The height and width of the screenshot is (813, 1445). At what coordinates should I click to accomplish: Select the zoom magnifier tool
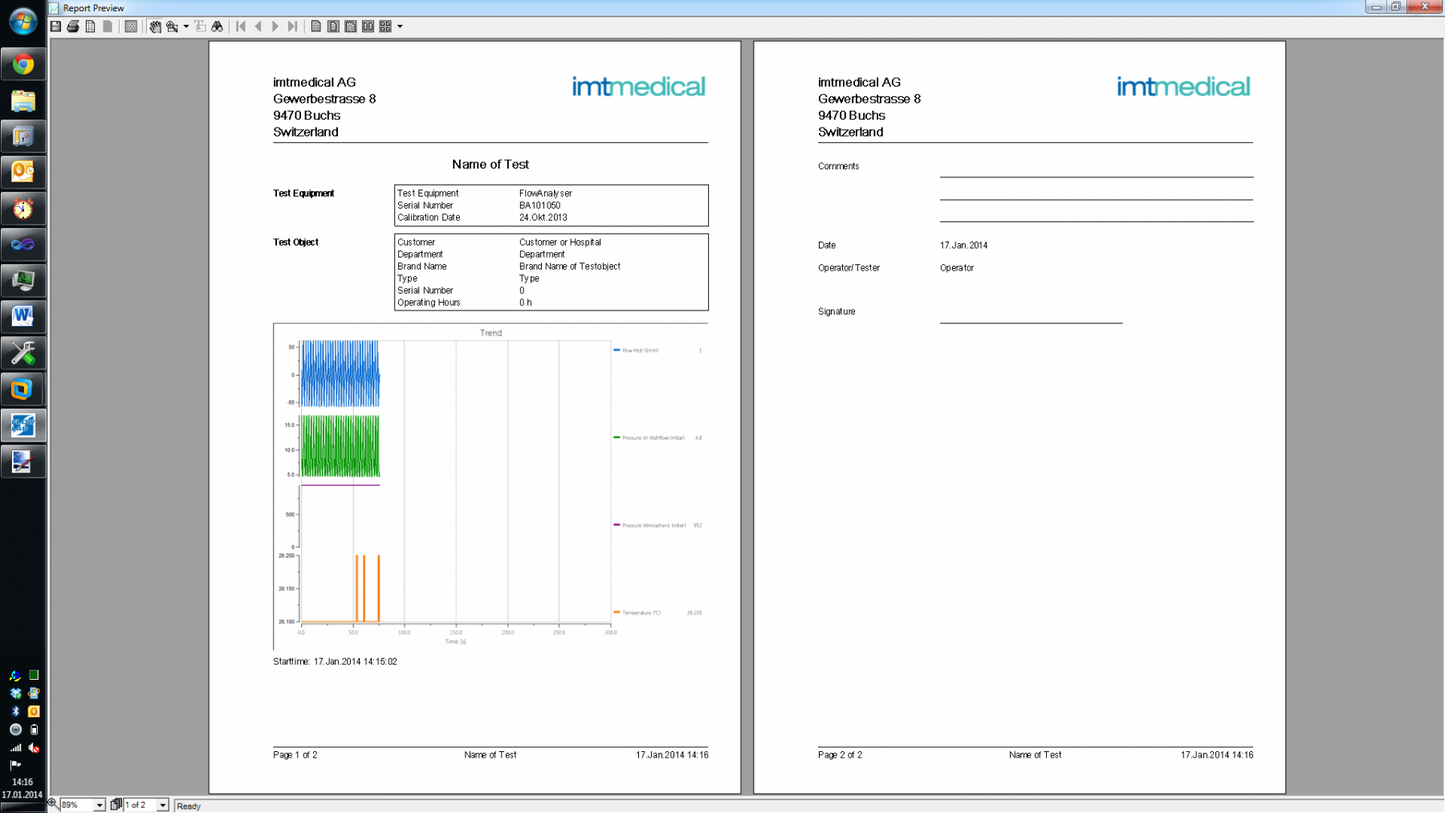point(172,25)
